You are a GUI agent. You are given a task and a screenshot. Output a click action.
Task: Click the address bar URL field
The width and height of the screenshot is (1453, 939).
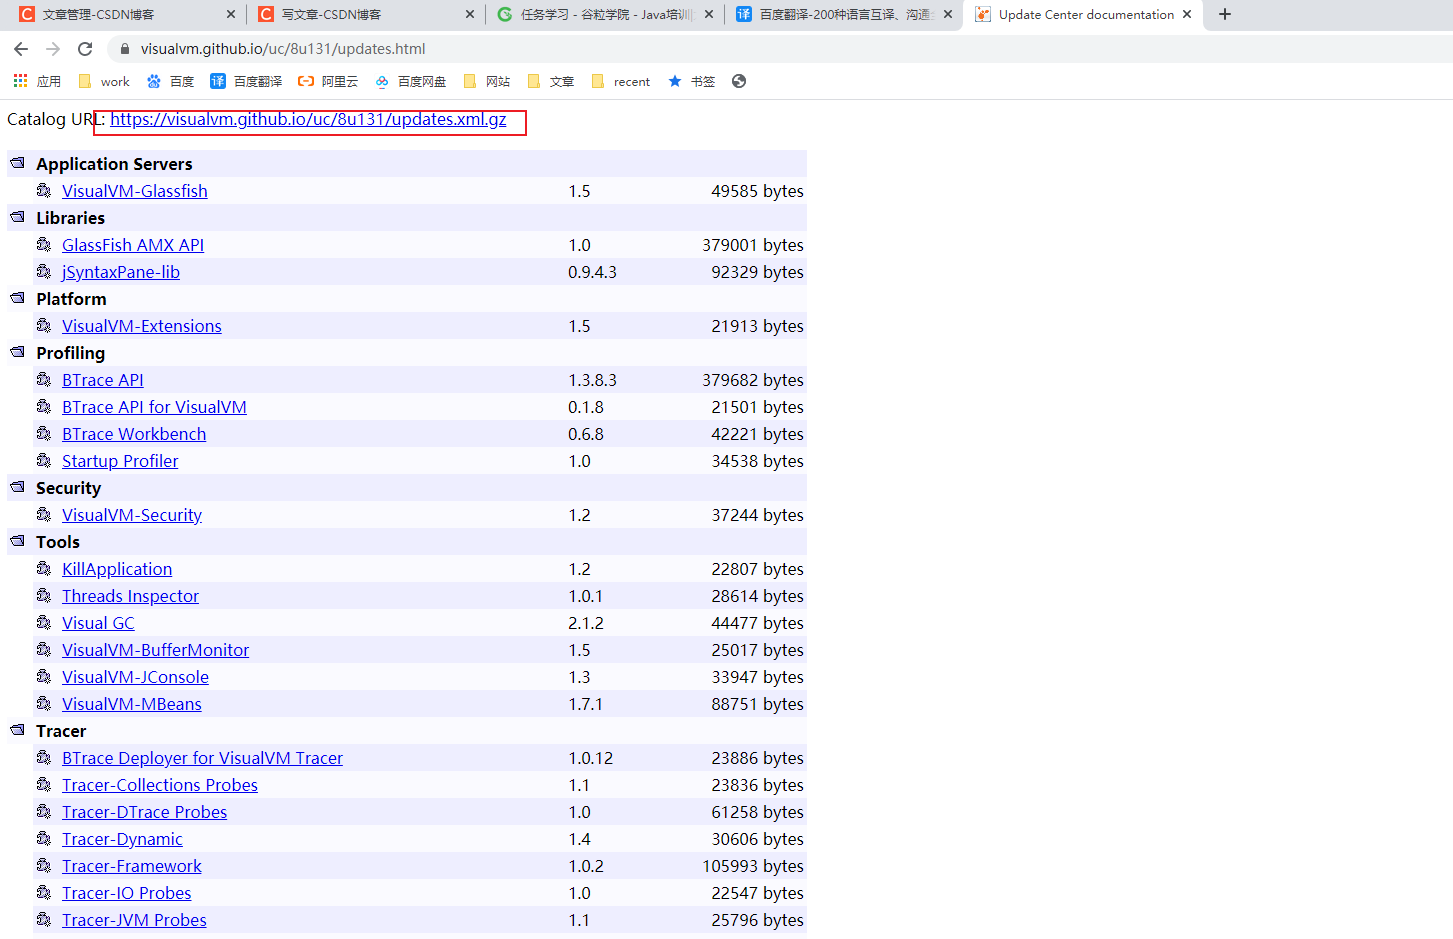coord(780,49)
